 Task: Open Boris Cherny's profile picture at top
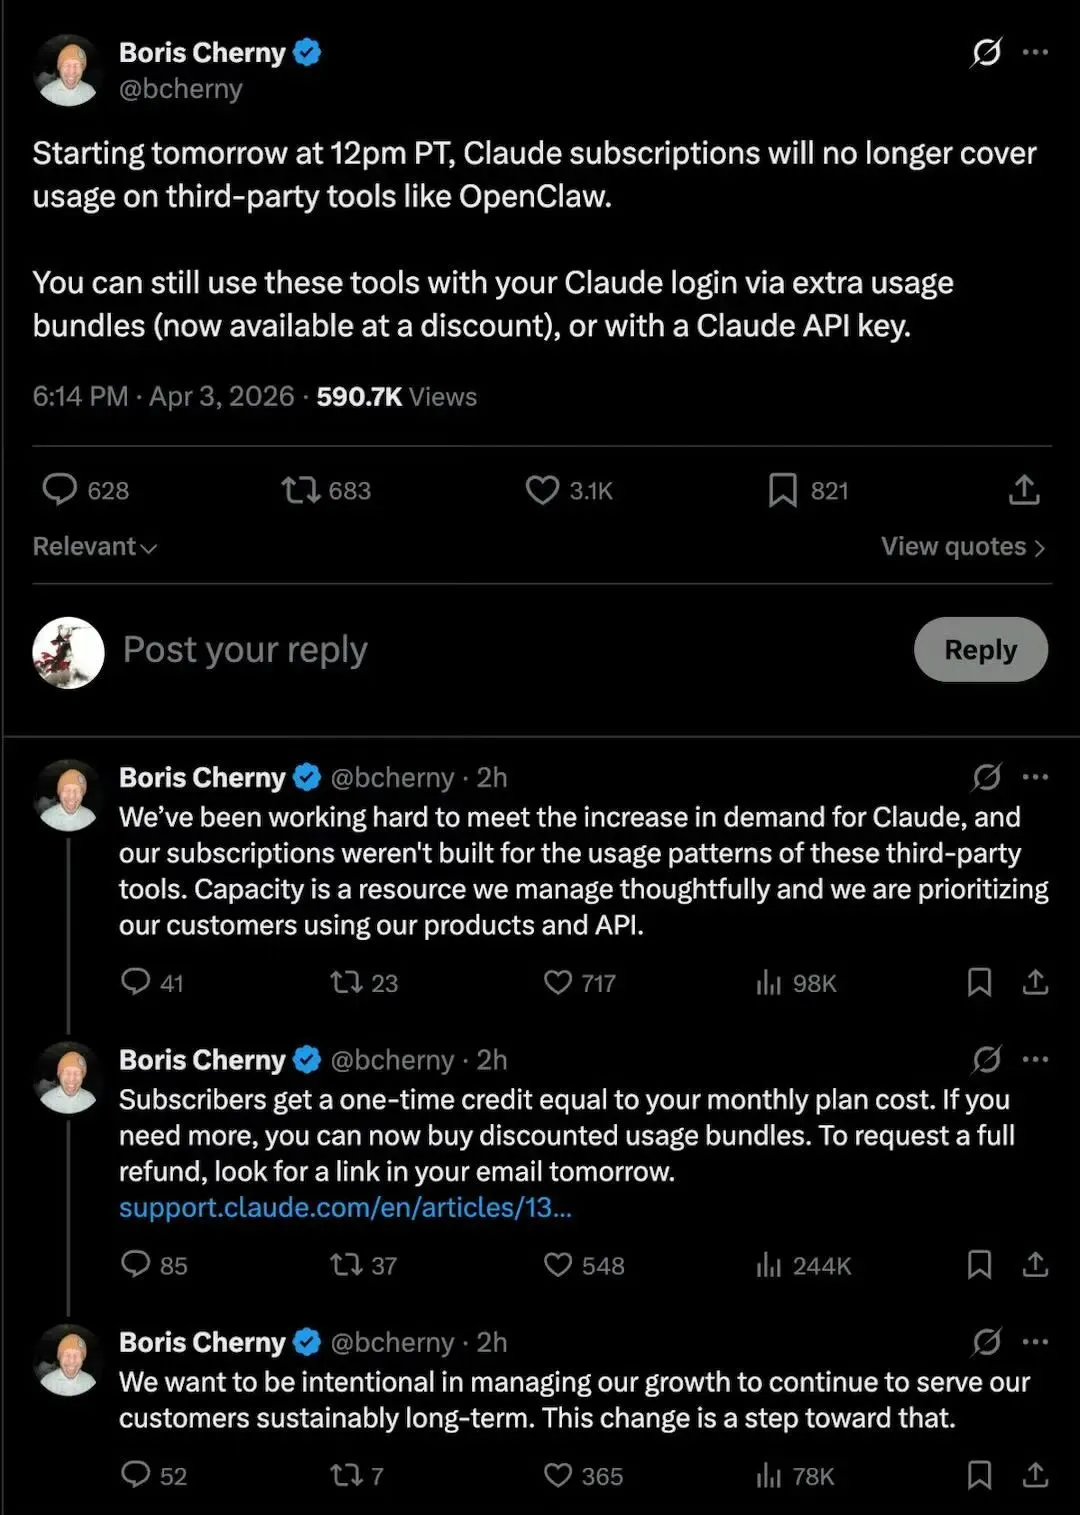(x=68, y=70)
